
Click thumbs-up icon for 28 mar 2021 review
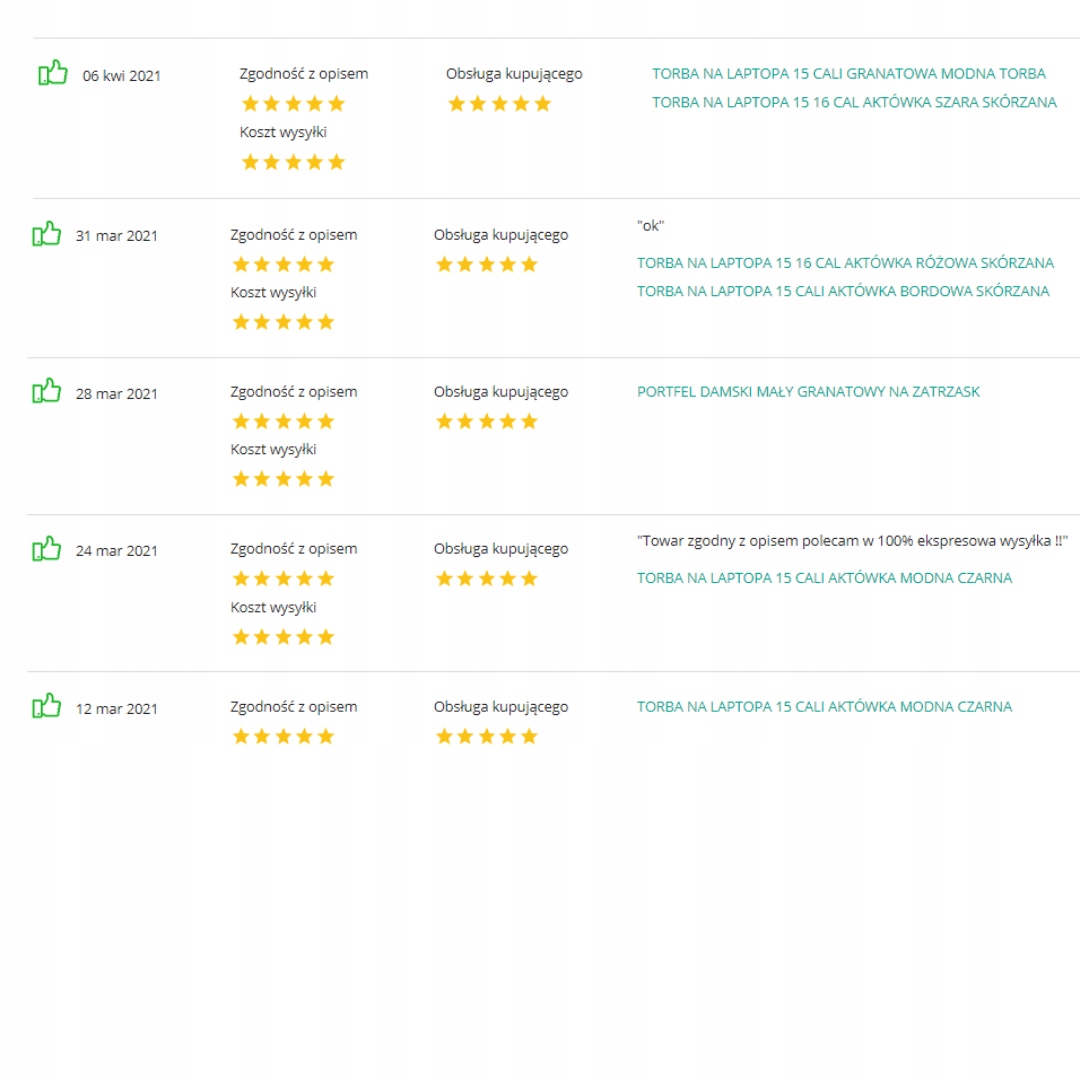pyautogui.click(x=46, y=391)
